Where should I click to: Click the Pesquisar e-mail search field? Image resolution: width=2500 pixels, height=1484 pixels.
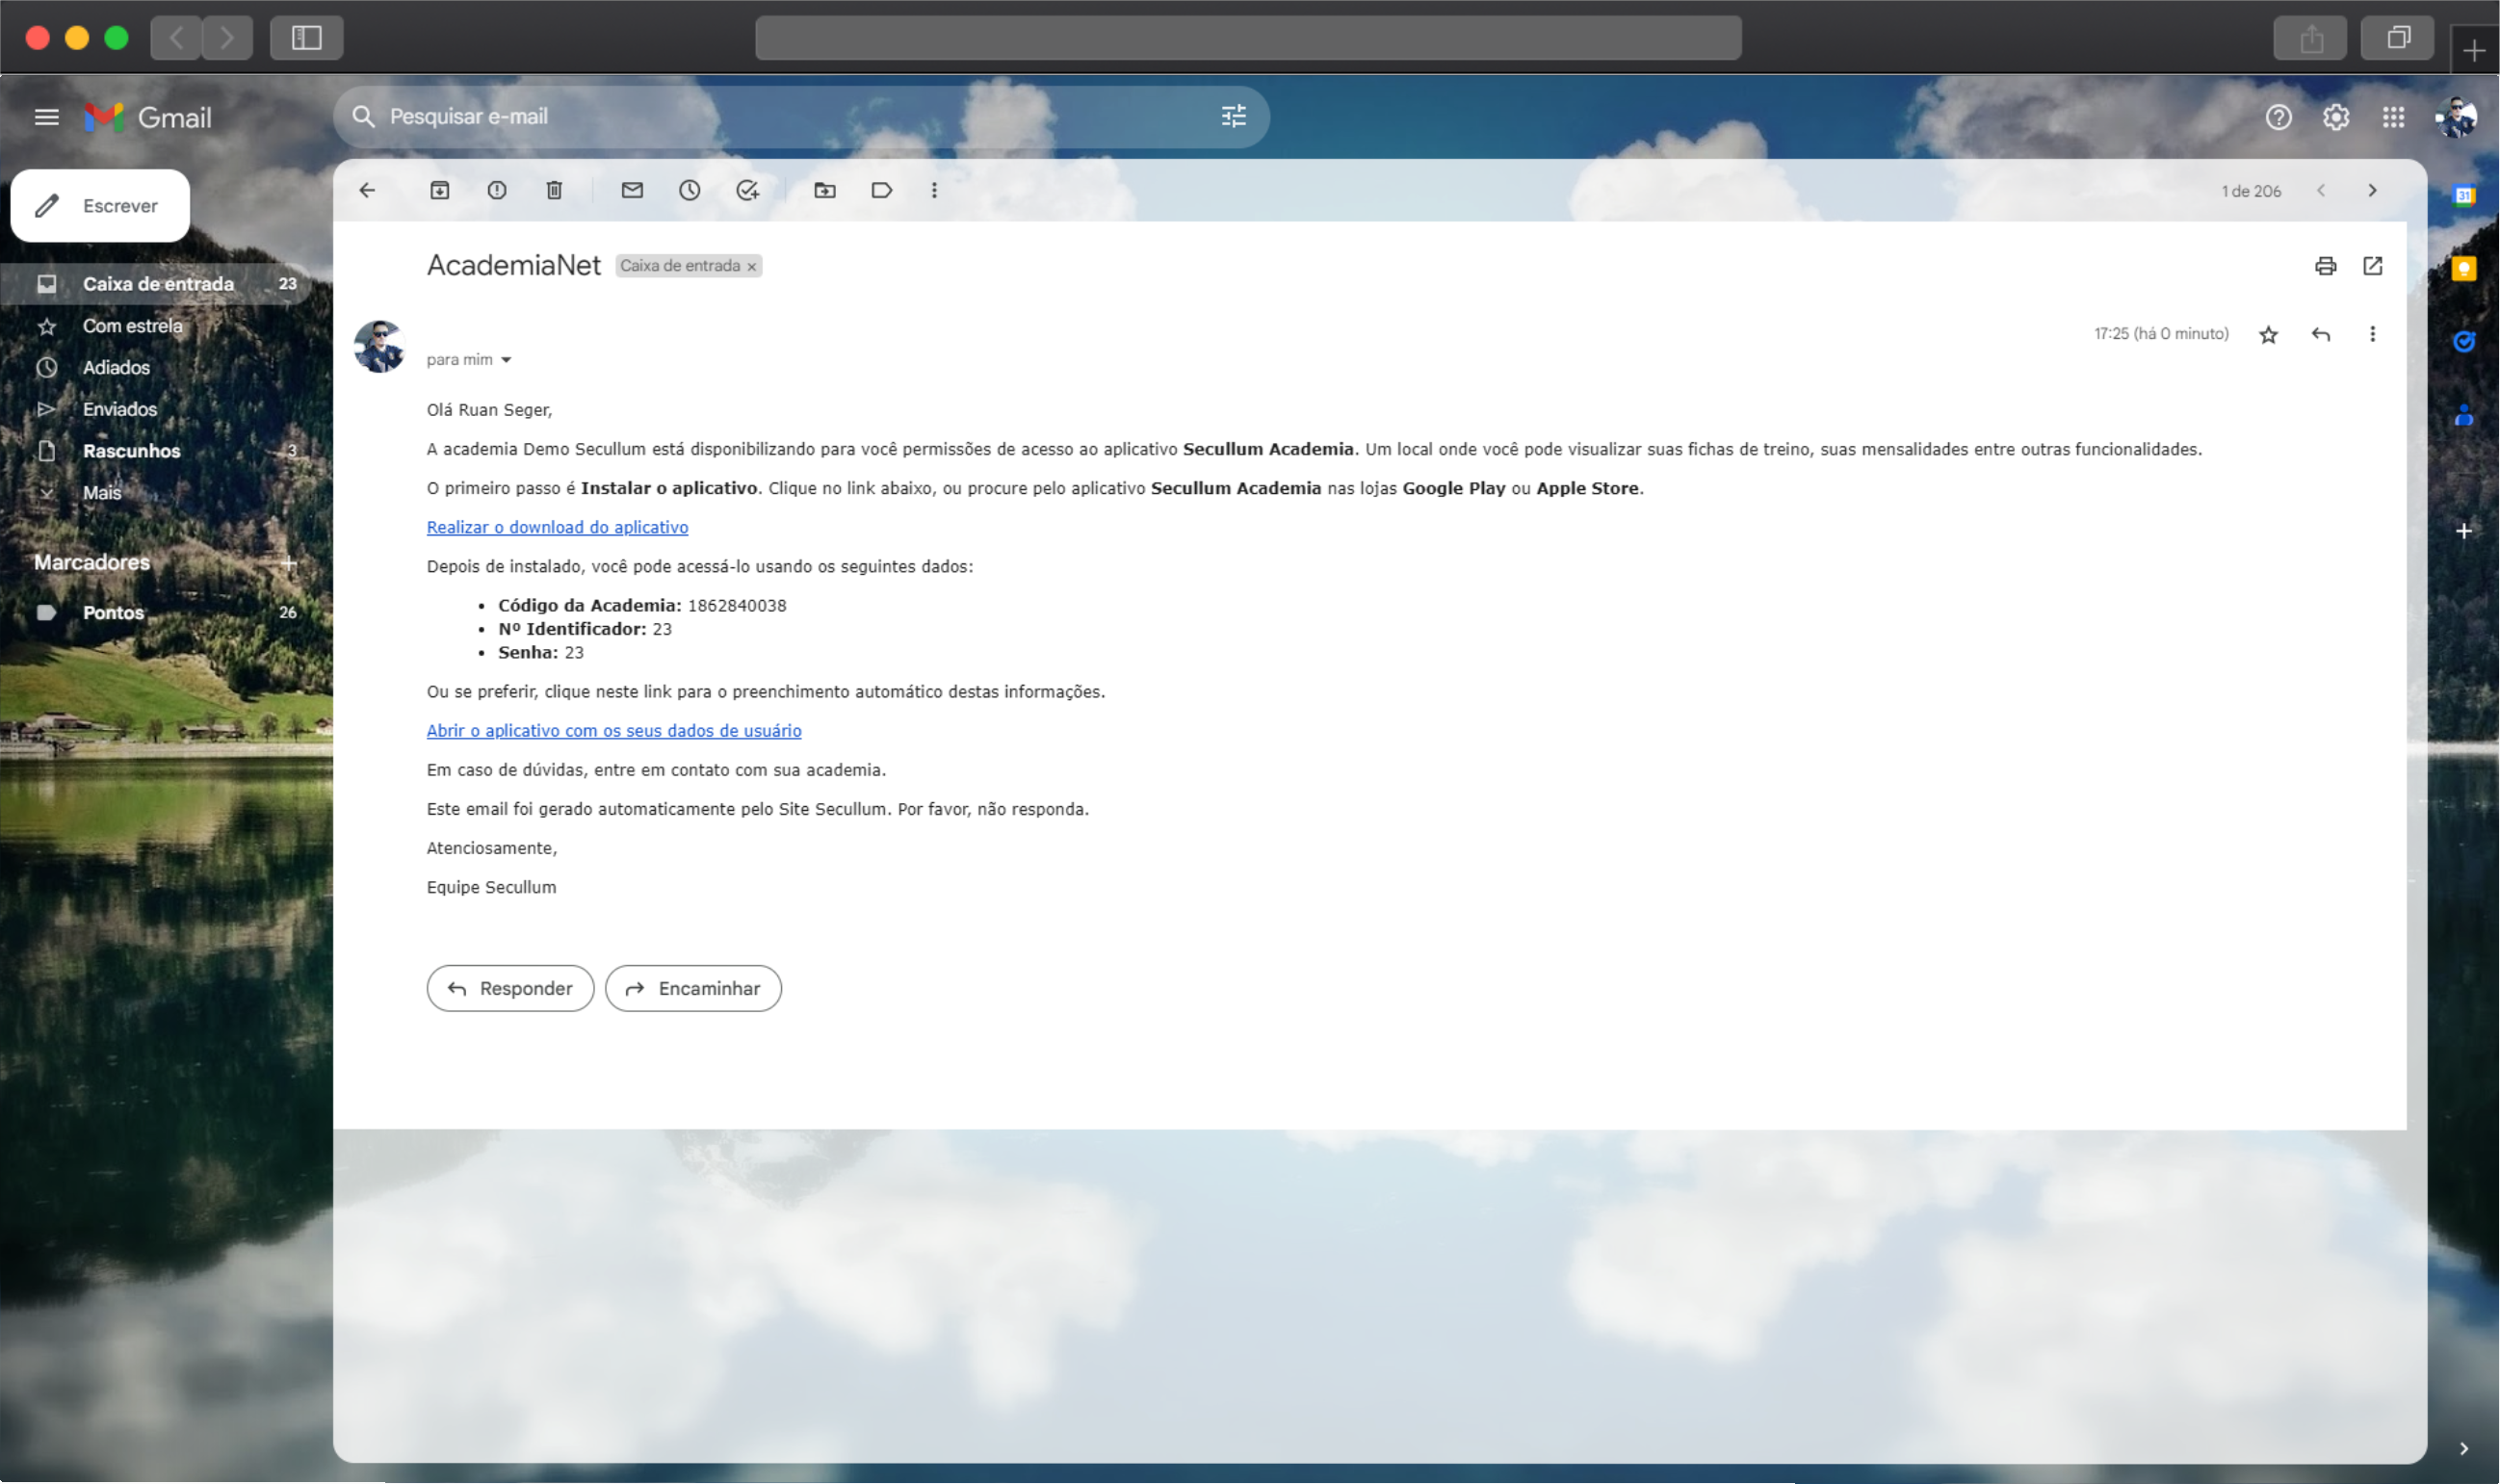780,117
